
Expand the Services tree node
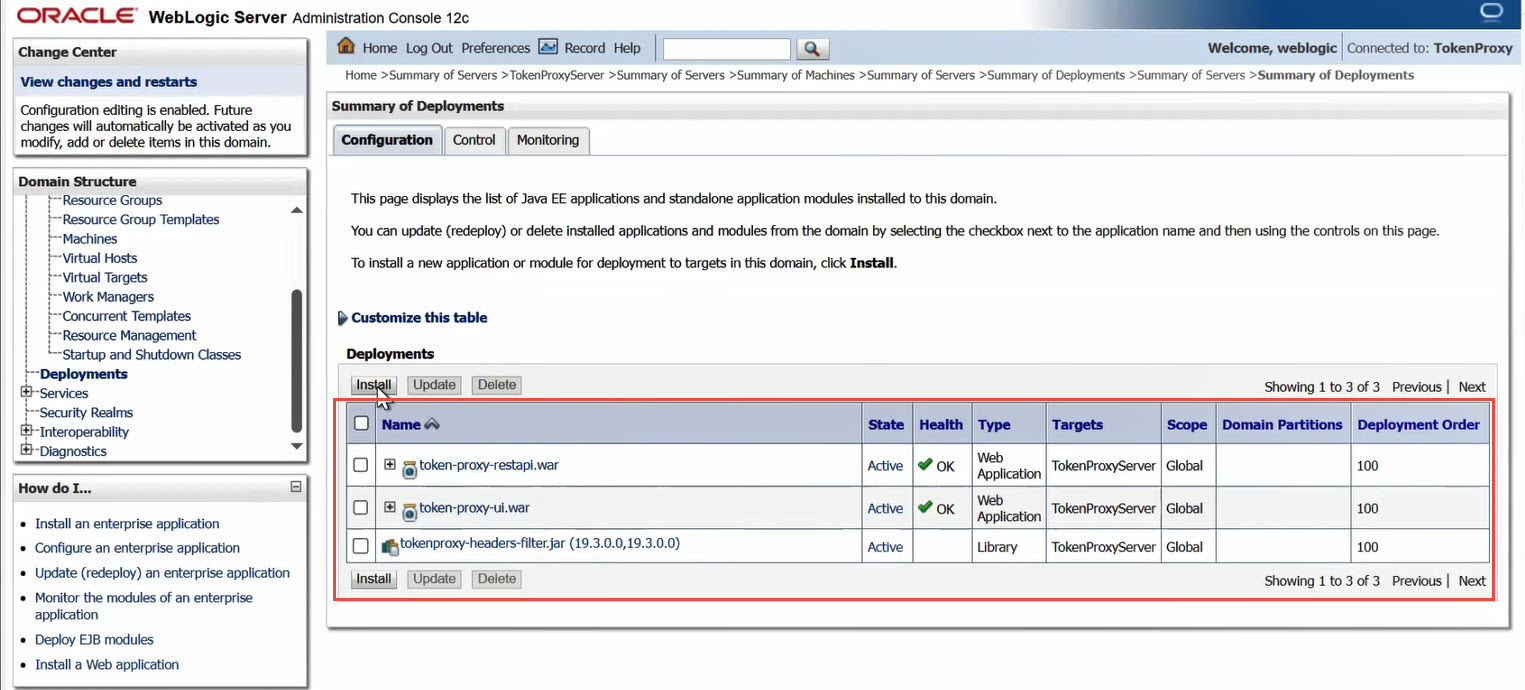[x=27, y=393]
